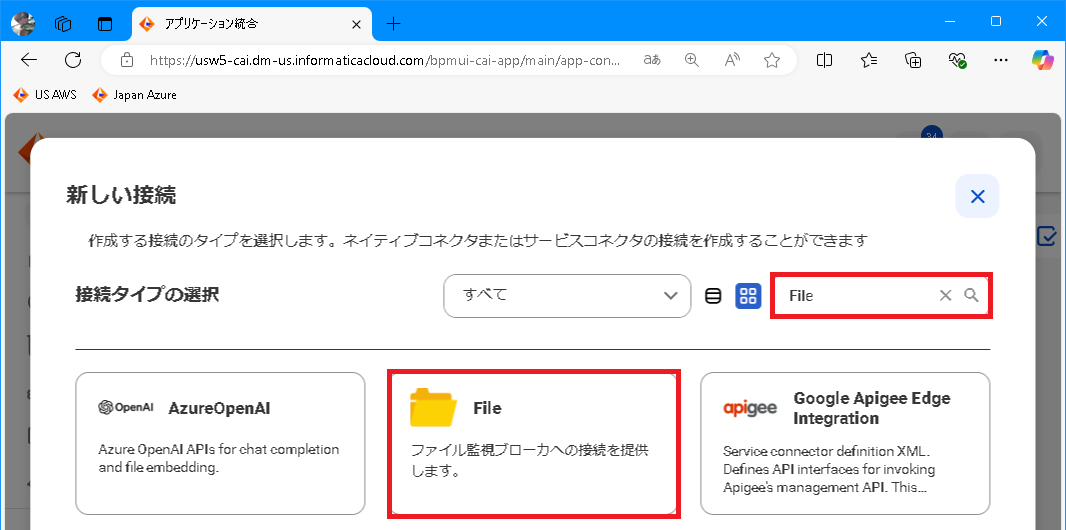Switch to grid tile view icon
Image resolution: width=1066 pixels, height=530 pixels.
pos(748,296)
